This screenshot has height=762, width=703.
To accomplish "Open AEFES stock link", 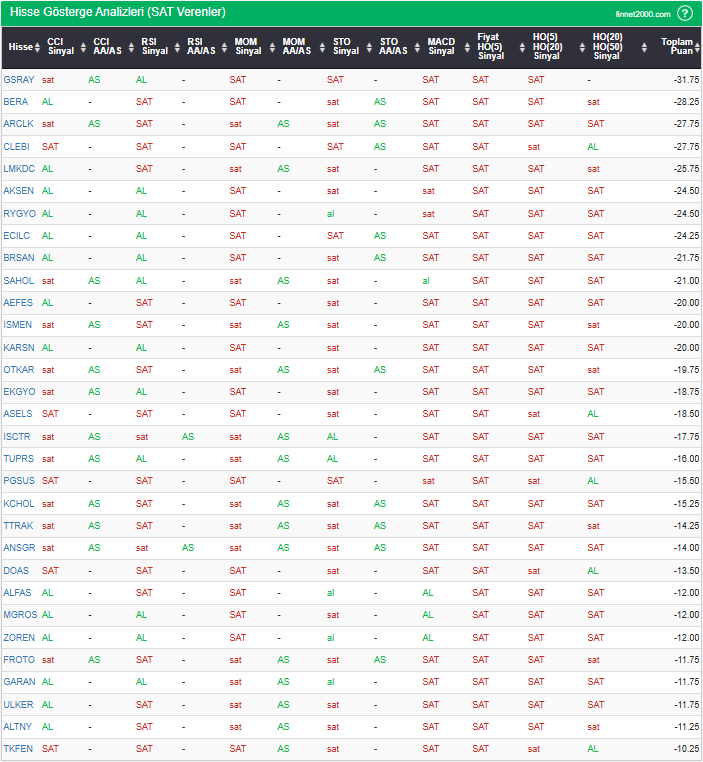I will [x=18, y=302].
